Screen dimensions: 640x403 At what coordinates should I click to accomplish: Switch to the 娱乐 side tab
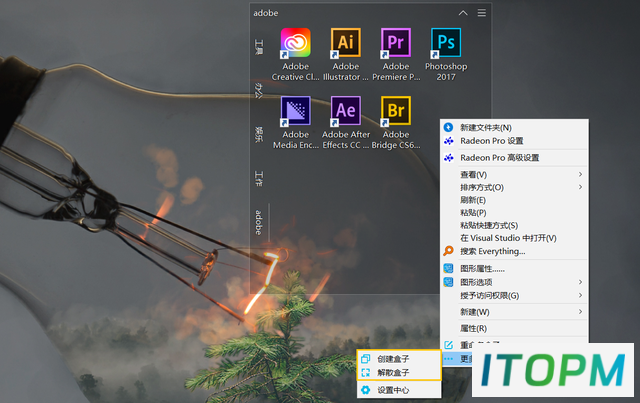click(259, 134)
